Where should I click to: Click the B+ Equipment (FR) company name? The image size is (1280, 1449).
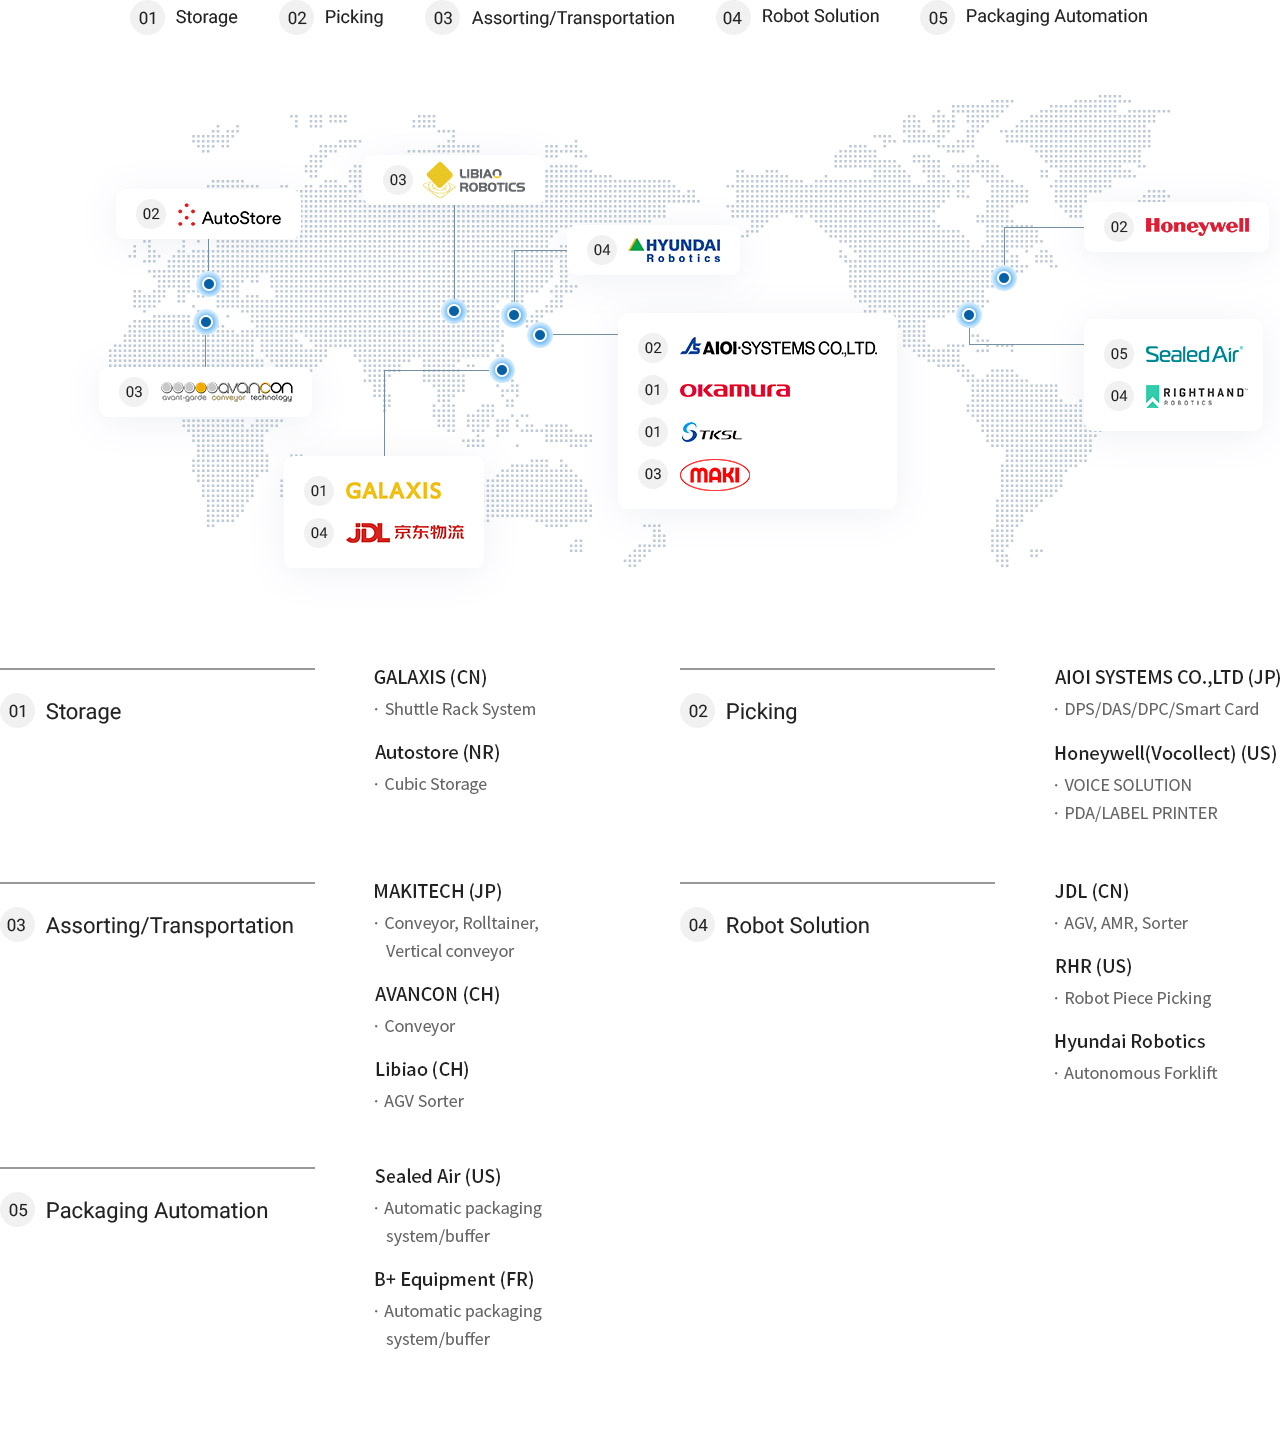[454, 1279]
